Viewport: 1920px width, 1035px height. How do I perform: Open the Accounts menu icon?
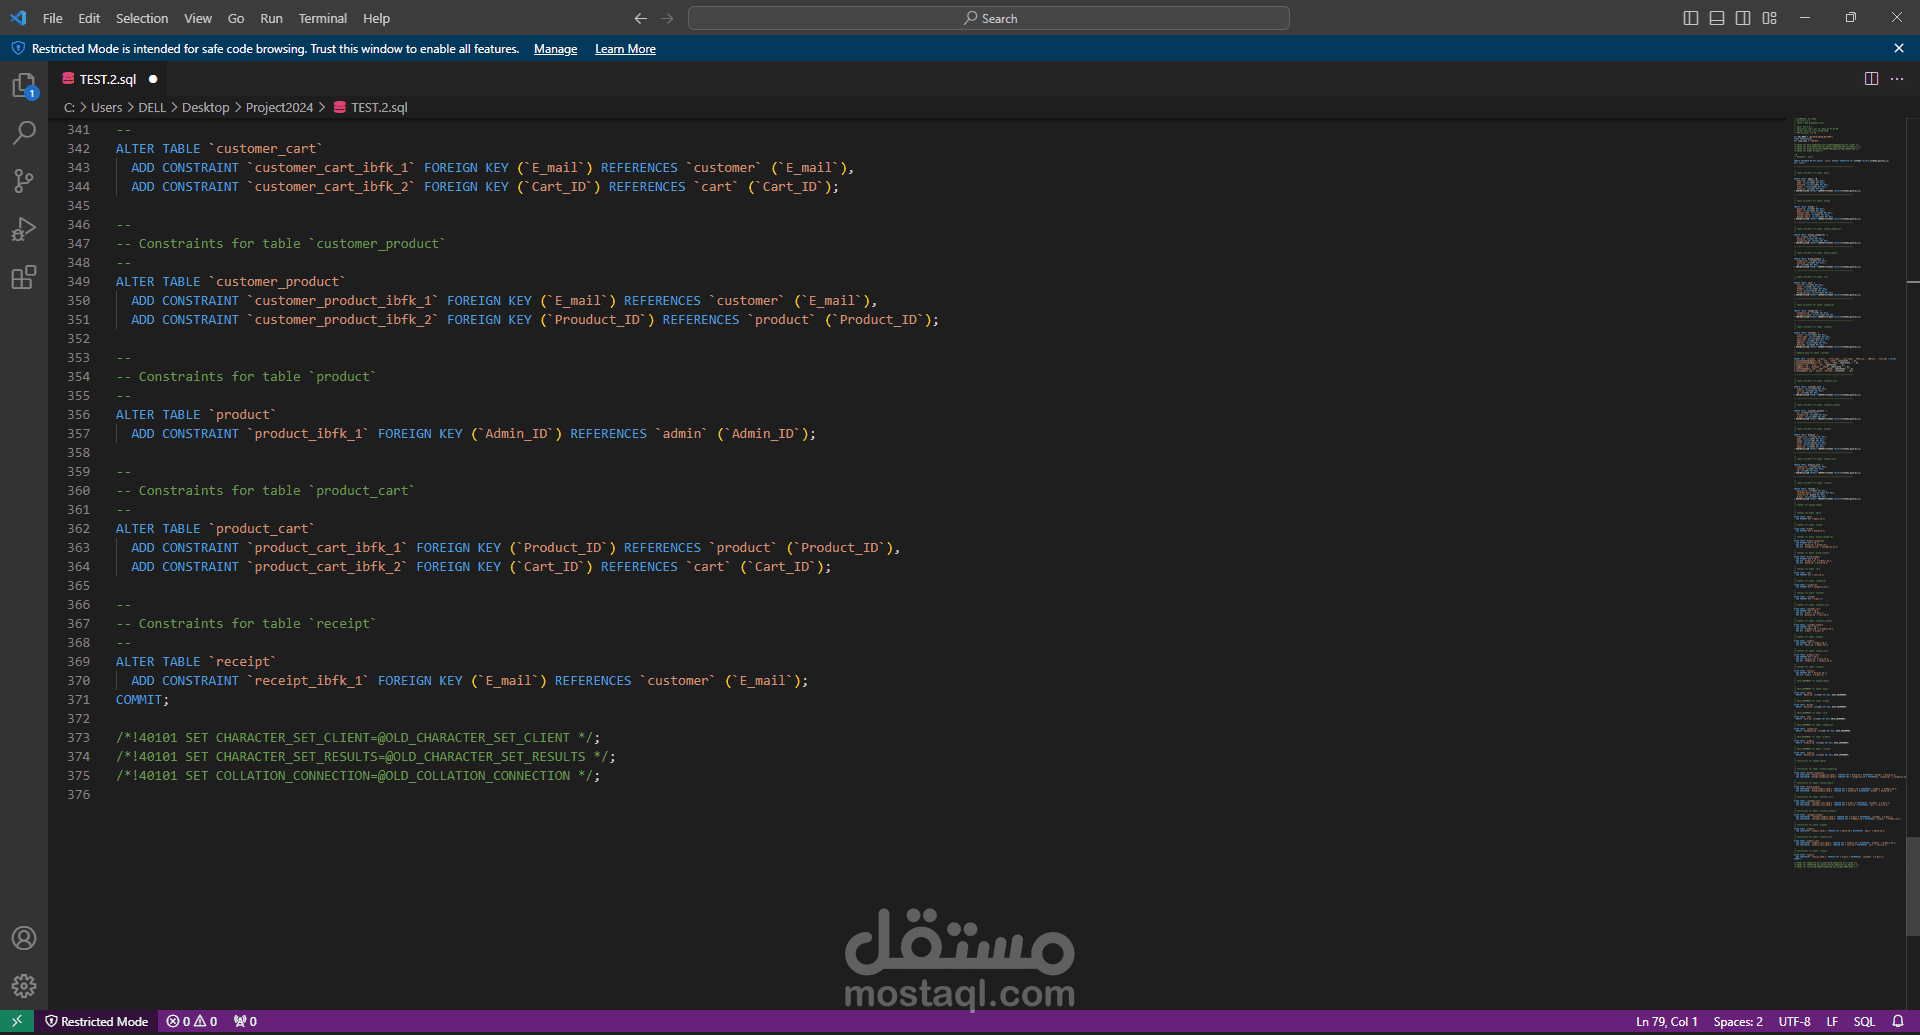pos(24,938)
